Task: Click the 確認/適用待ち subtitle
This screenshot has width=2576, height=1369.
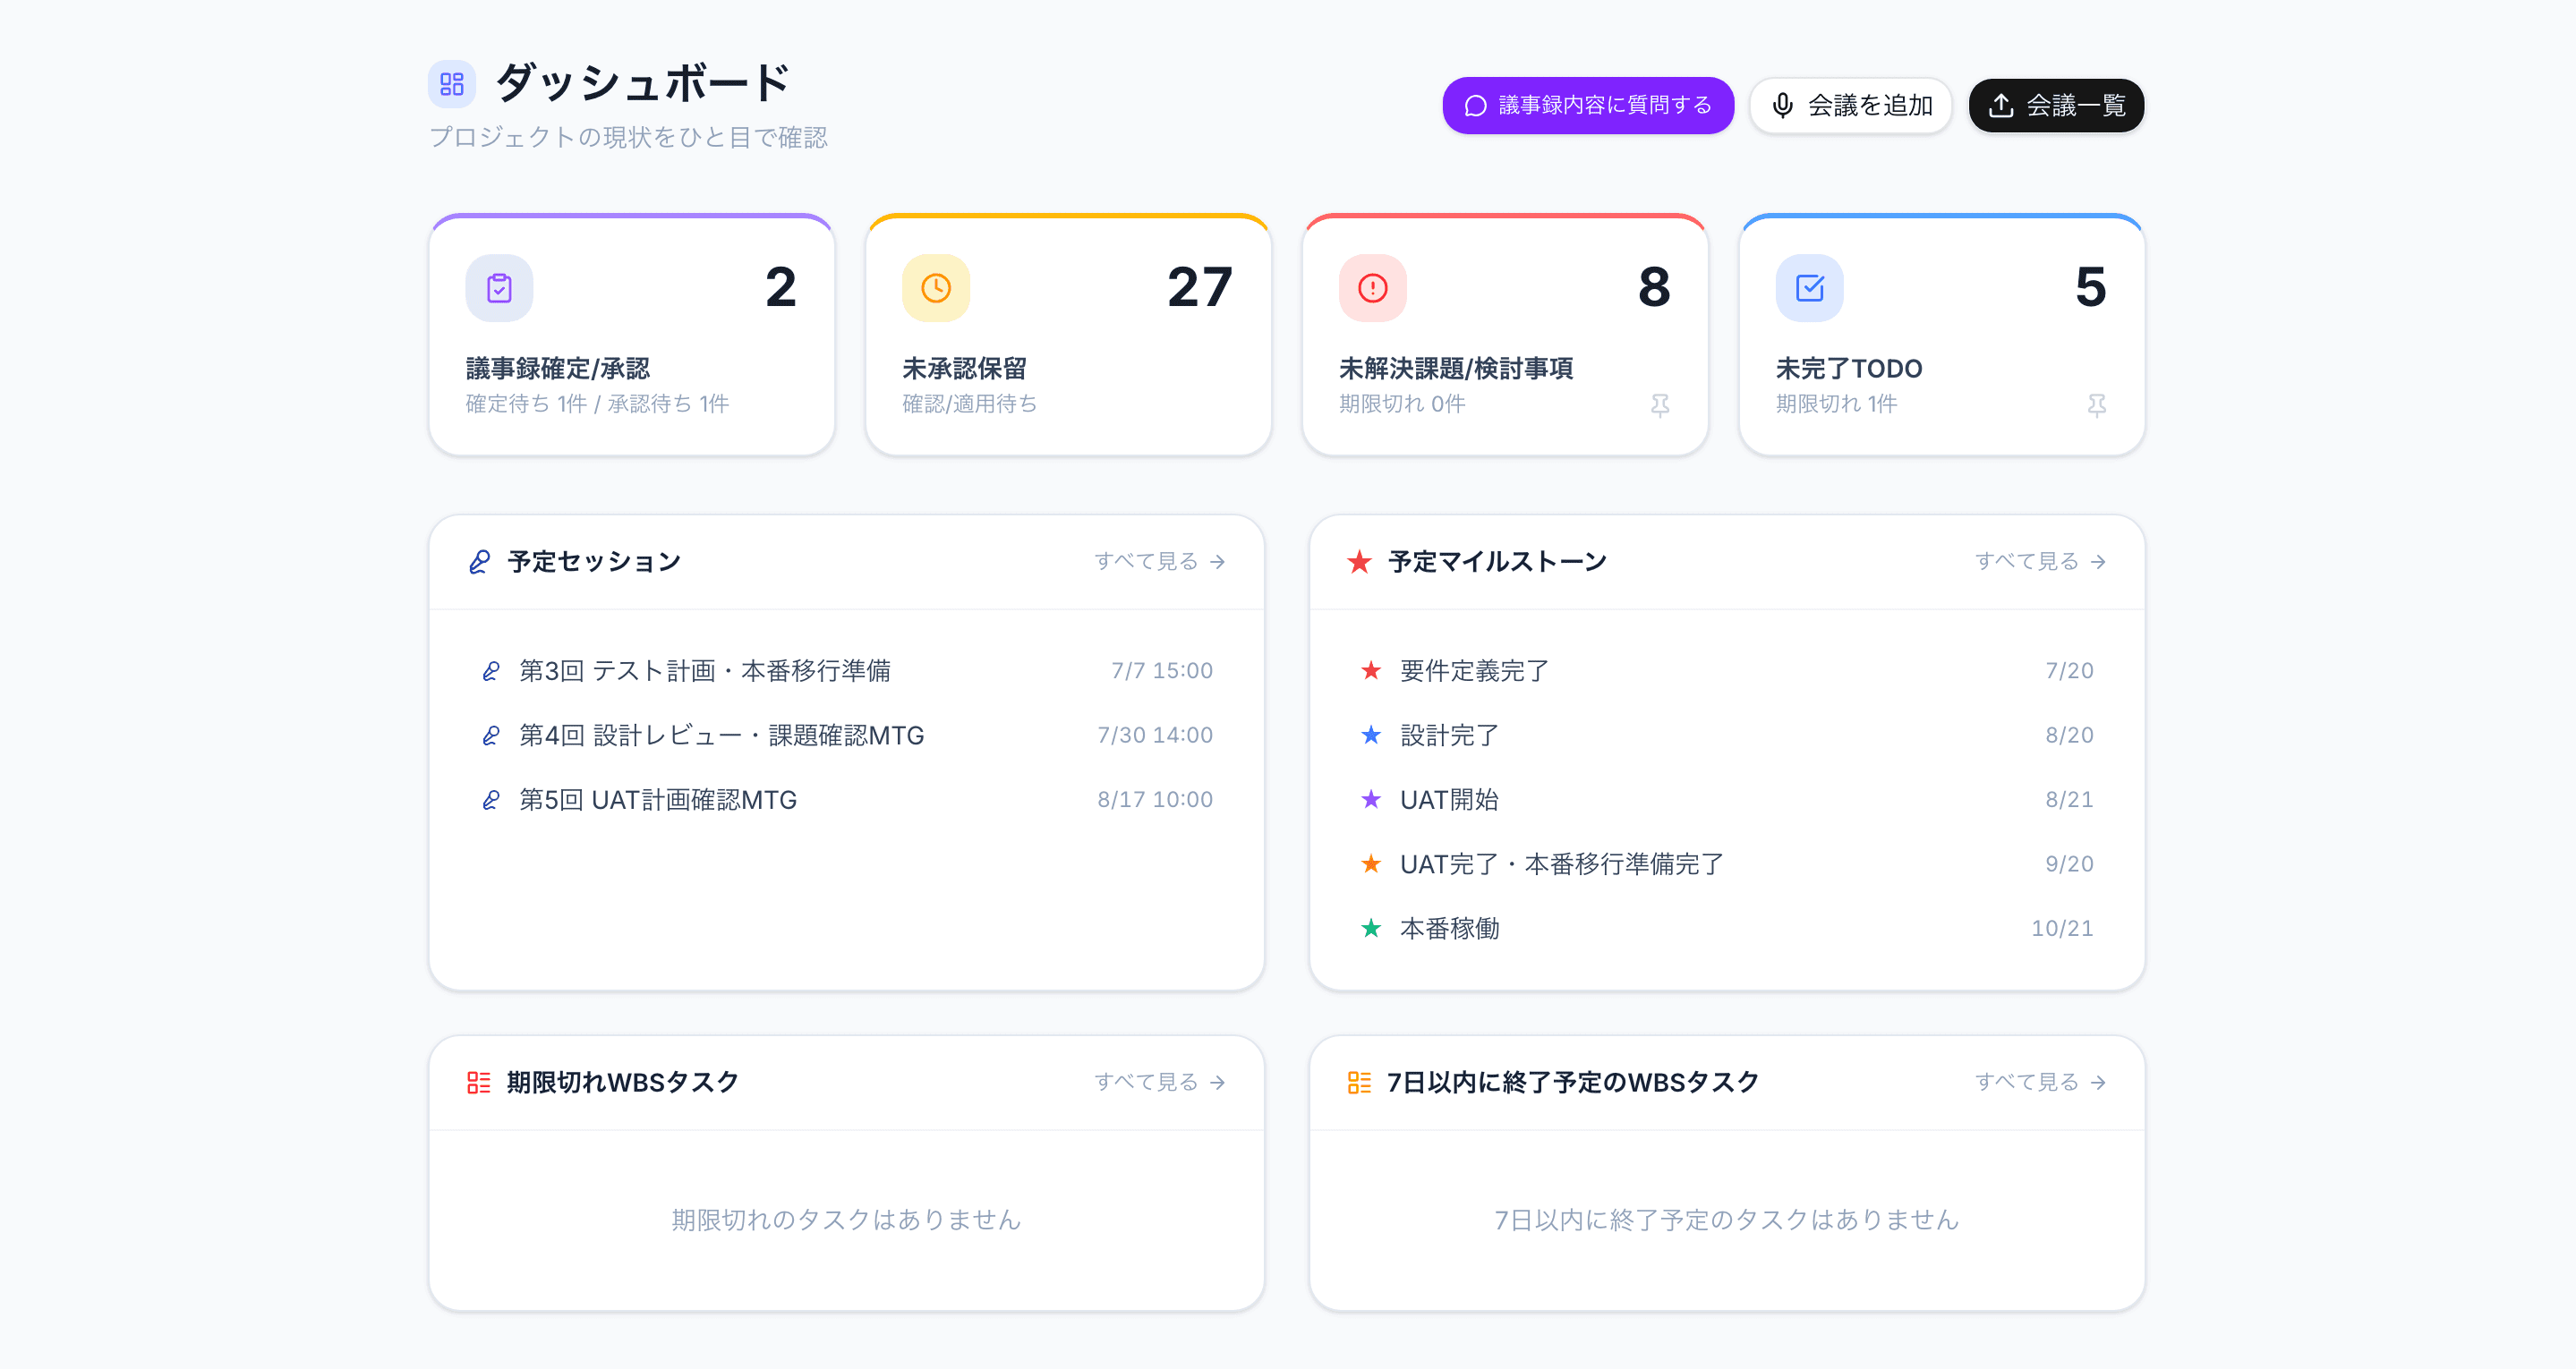Action: 969,404
